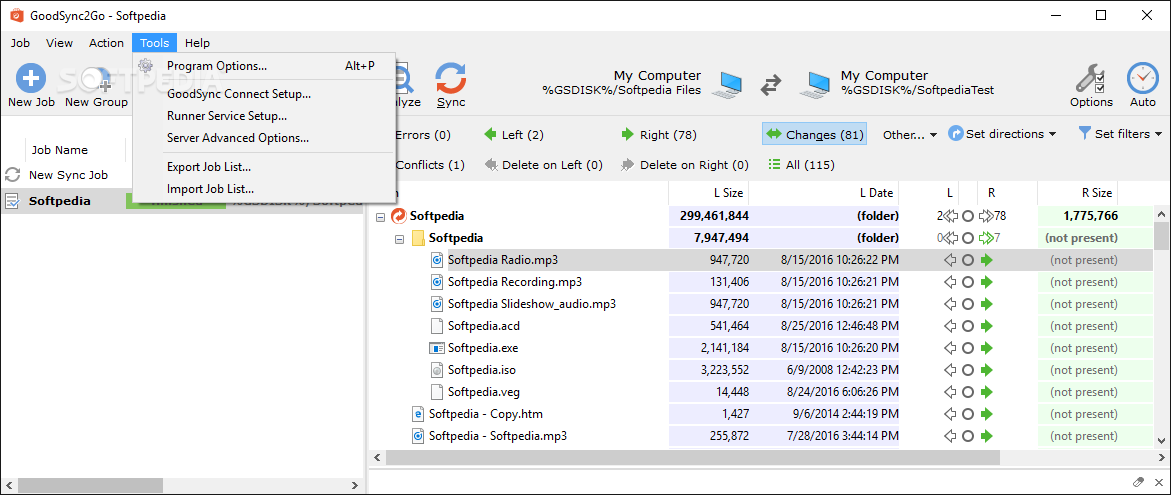Sort by the L Date column header
Viewport: 1171px width, 495px height.
(x=824, y=193)
